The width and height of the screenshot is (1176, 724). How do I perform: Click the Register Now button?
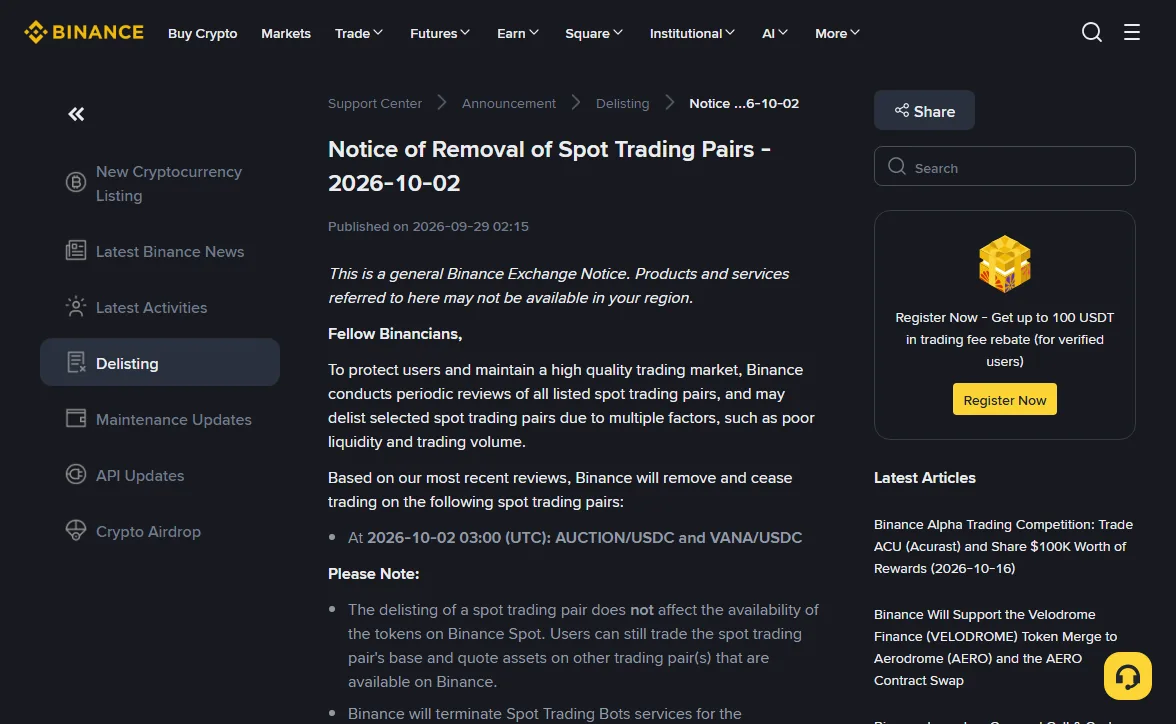(x=1004, y=400)
